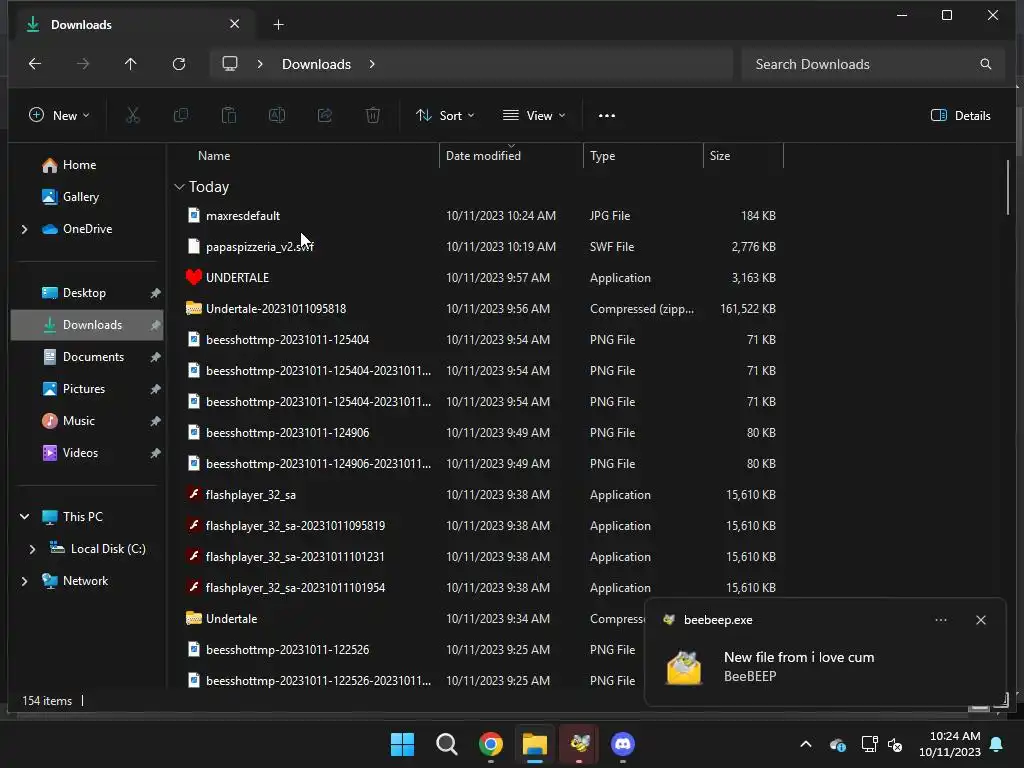Click the Windows Start button
The width and height of the screenshot is (1024, 768).
coord(402,744)
